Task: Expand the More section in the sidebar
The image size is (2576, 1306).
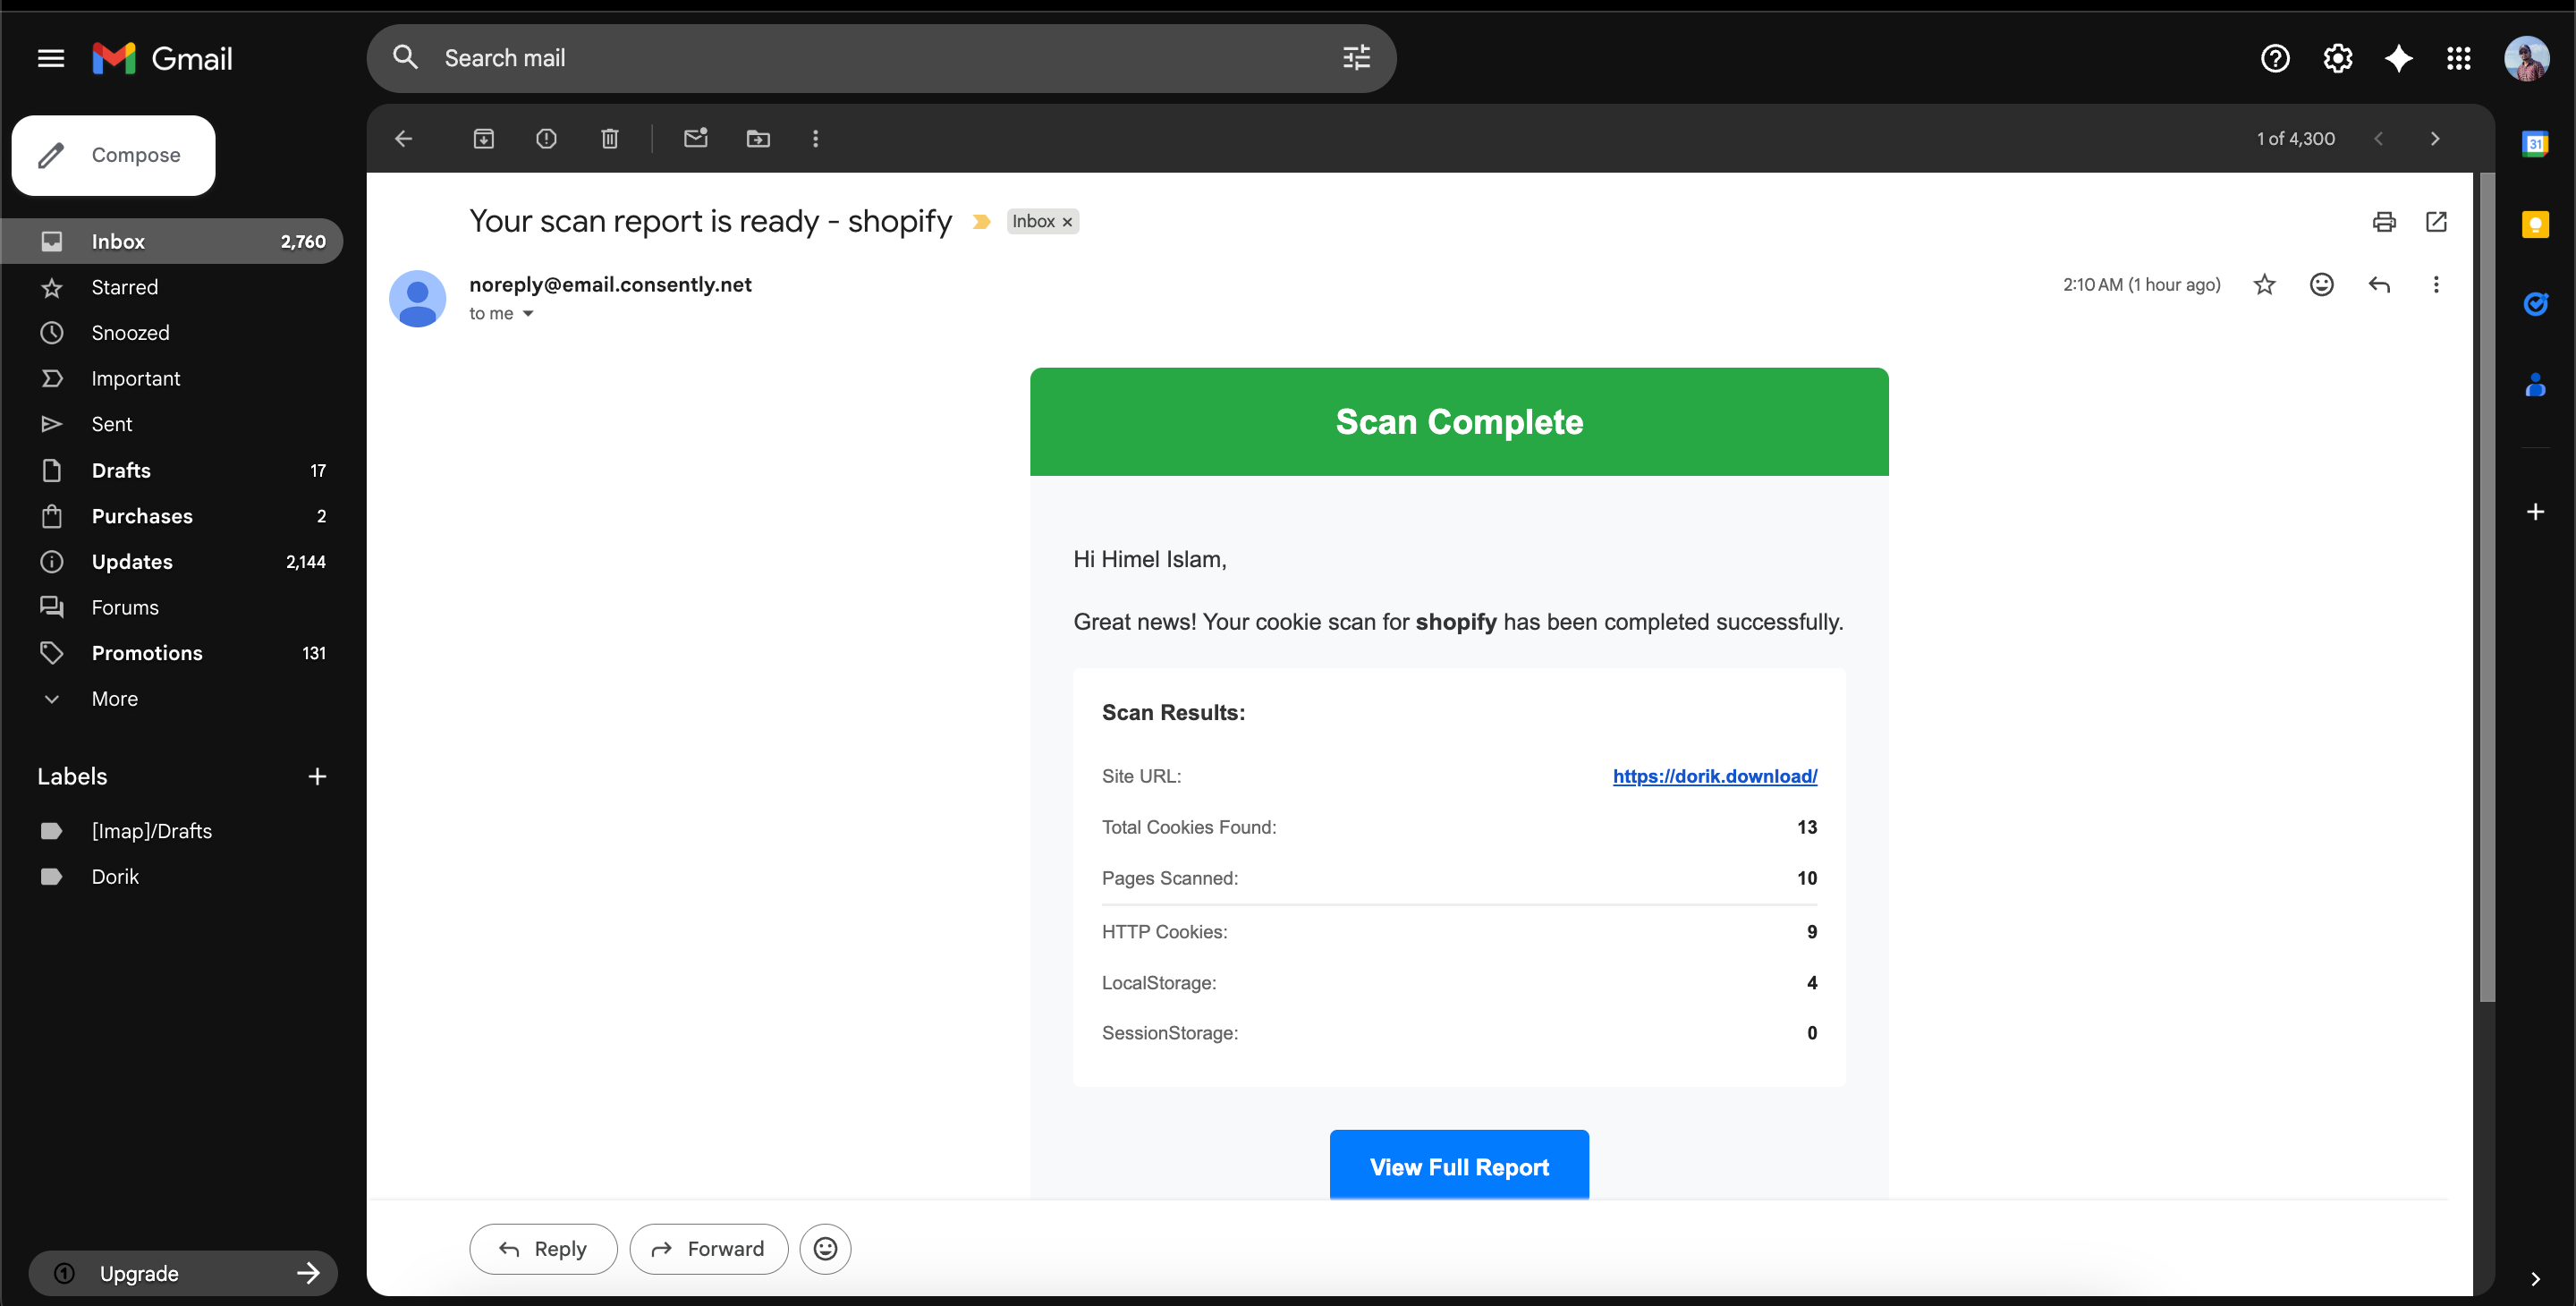Action: click(114, 699)
